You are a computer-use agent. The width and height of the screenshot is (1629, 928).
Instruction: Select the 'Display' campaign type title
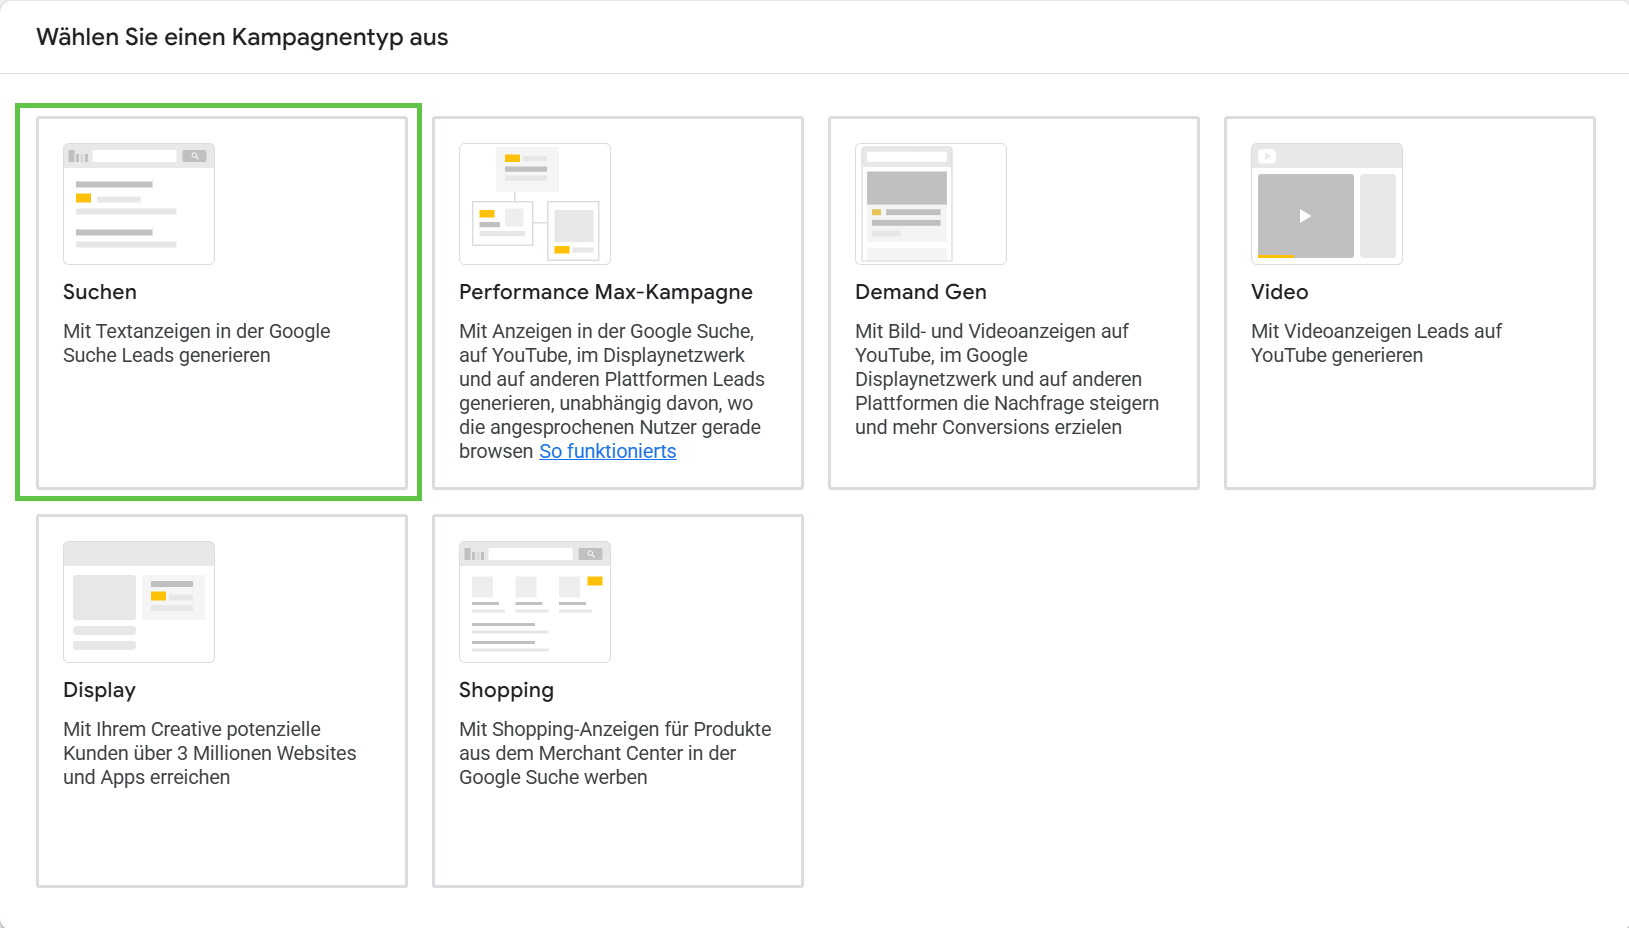tap(99, 690)
